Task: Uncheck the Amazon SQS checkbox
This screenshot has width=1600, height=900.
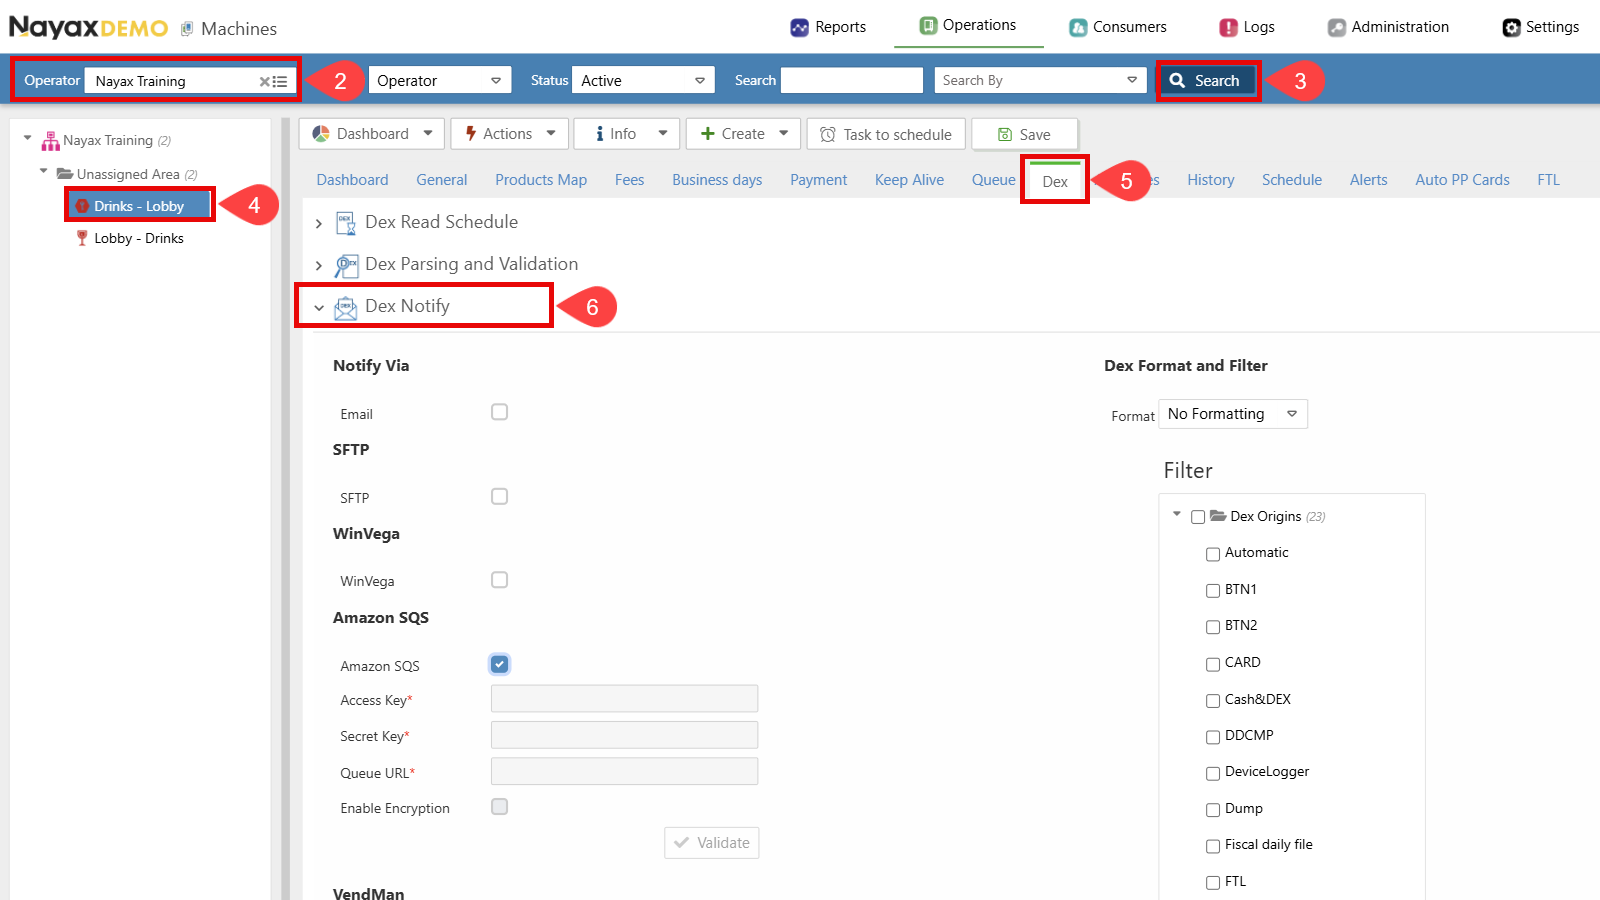Action: pos(500,664)
